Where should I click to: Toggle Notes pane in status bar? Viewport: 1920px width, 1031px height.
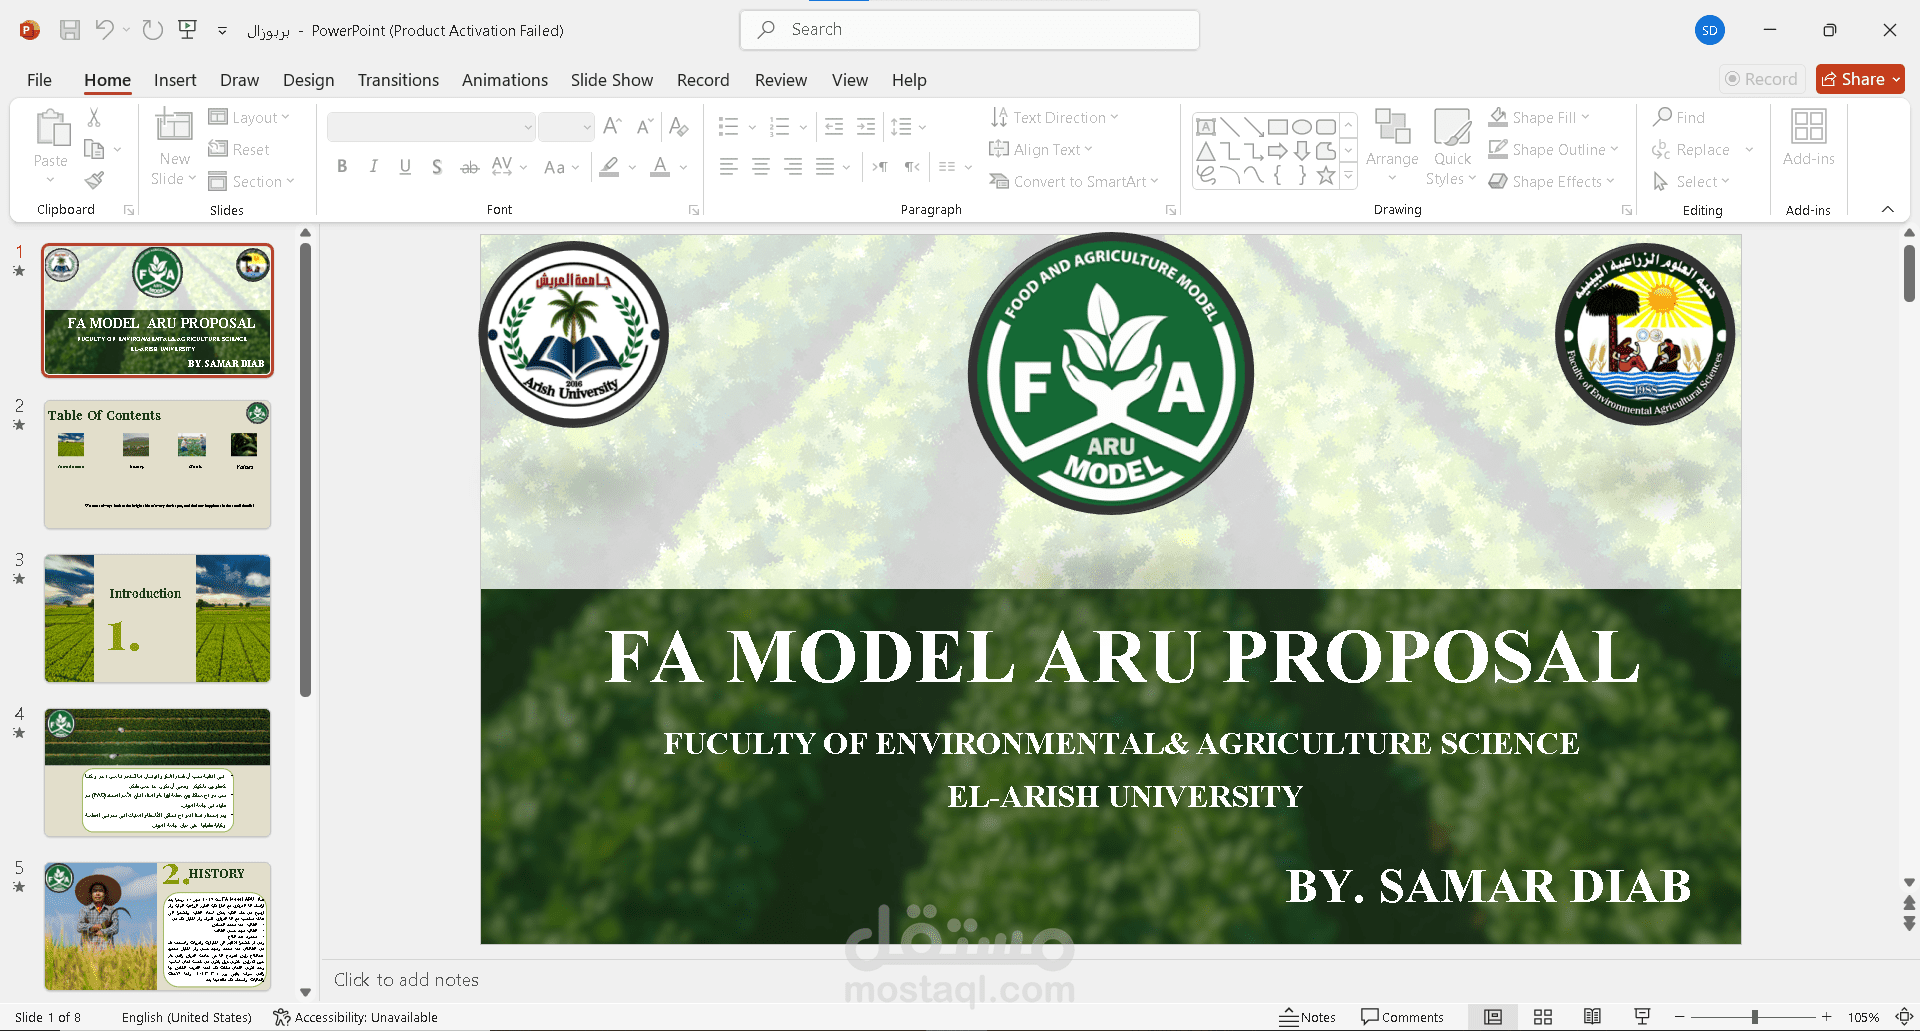(x=1307, y=1017)
